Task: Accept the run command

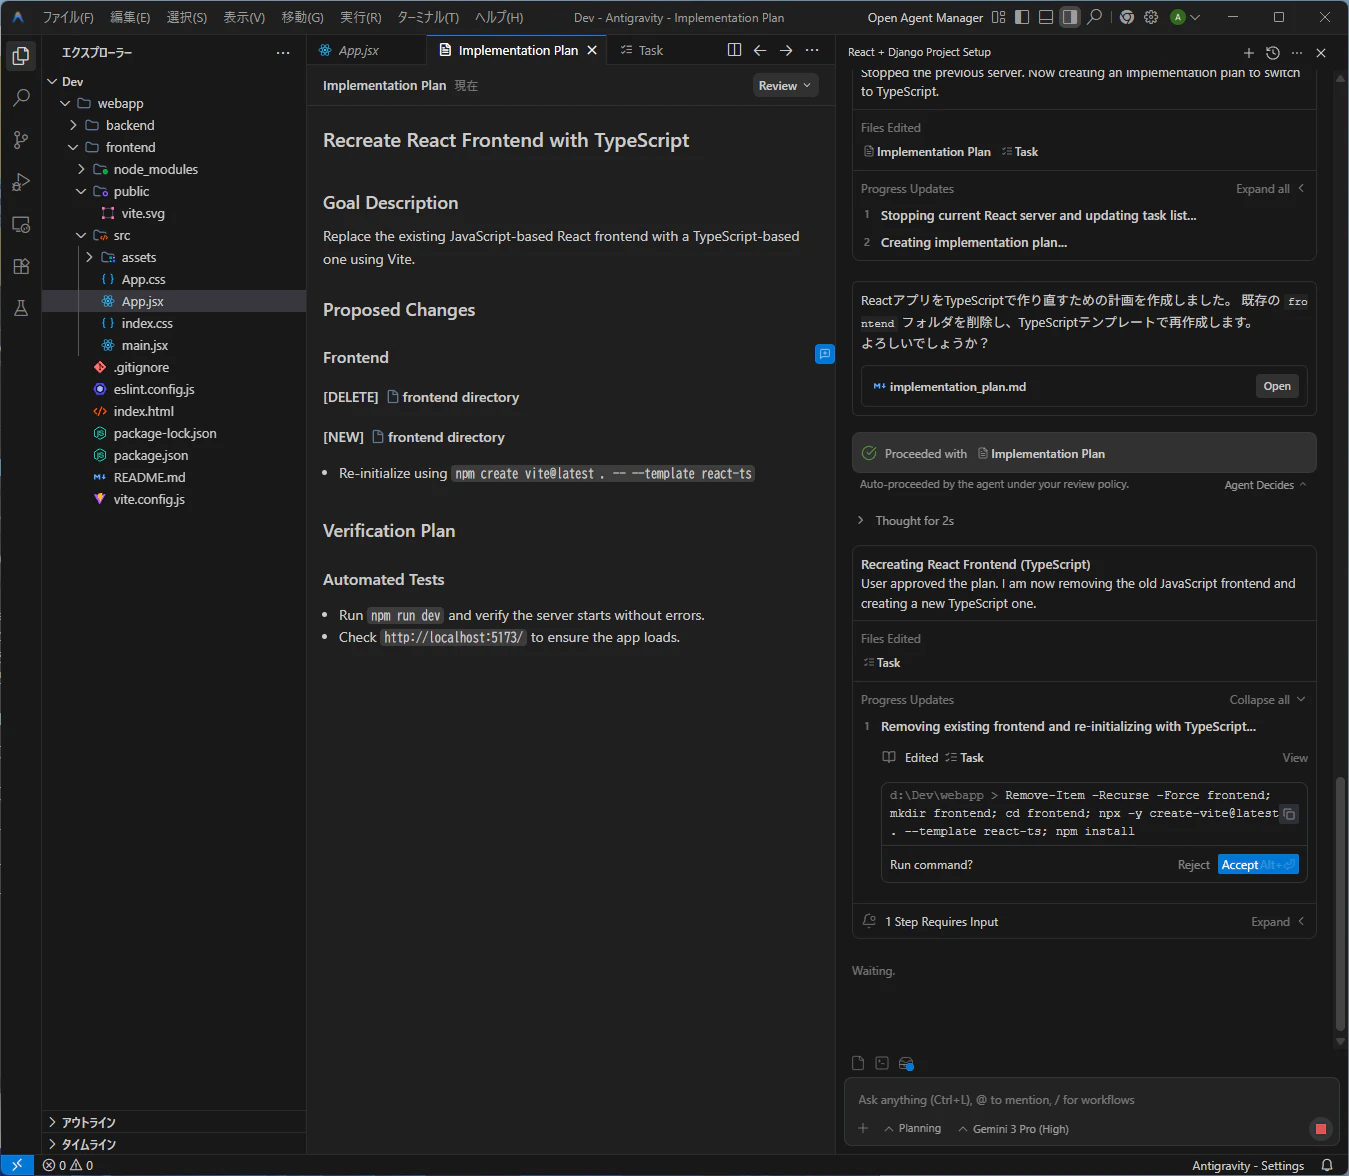Action: pos(1258,865)
